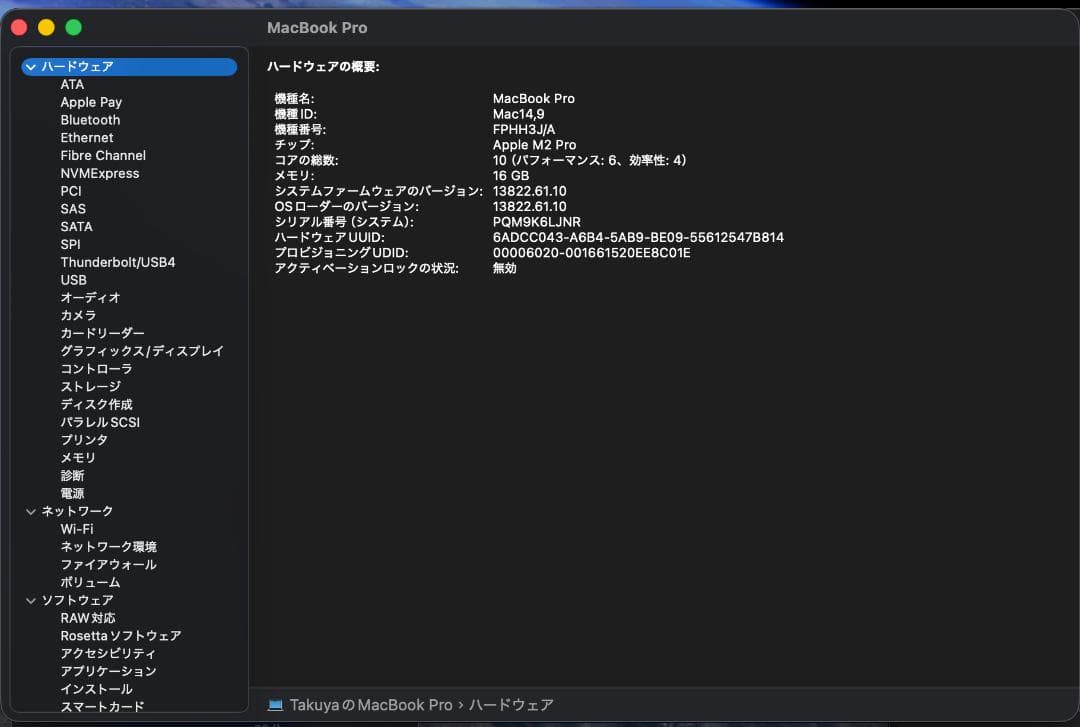Open the Ethernet hardware report
Screen dimensions: 1080x727
(x=87, y=137)
